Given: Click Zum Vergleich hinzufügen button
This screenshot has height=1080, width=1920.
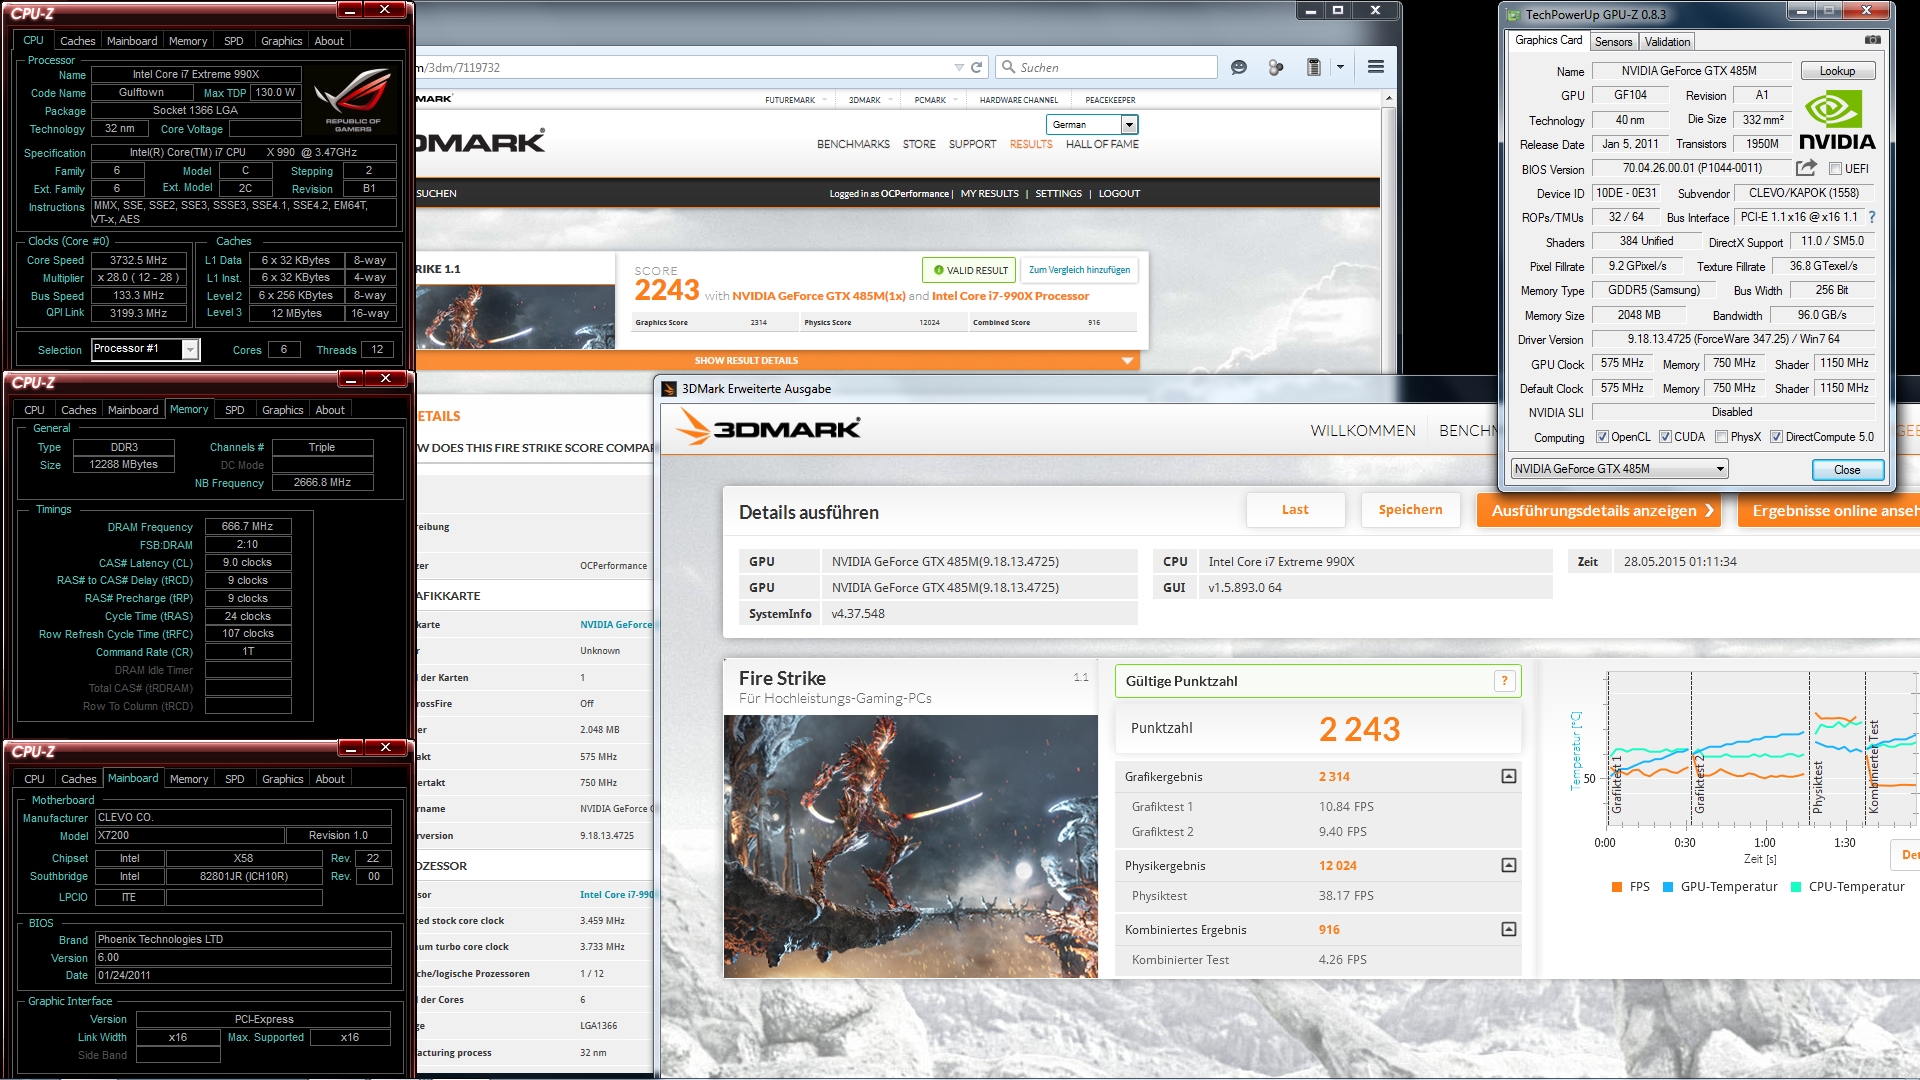Looking at the screenshot, I should (1079, 270).
